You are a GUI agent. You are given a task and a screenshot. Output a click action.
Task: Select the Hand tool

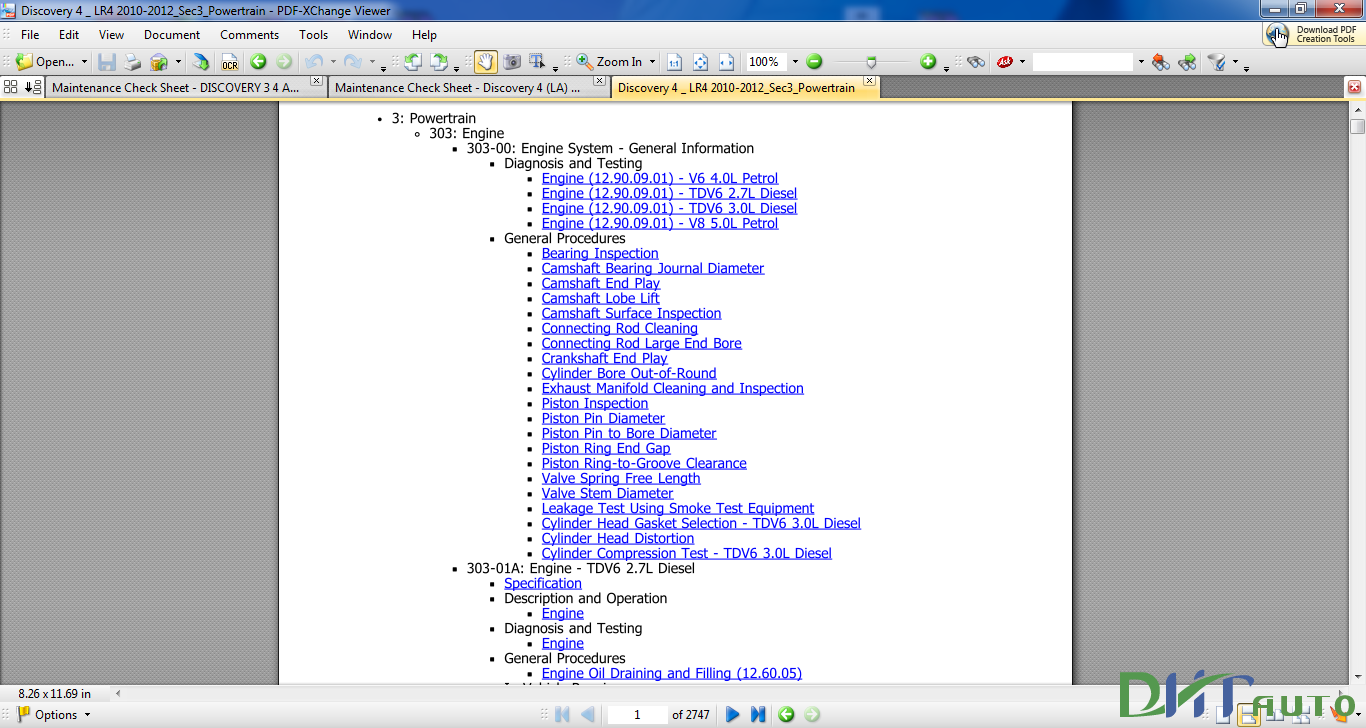tap(485, 62)
